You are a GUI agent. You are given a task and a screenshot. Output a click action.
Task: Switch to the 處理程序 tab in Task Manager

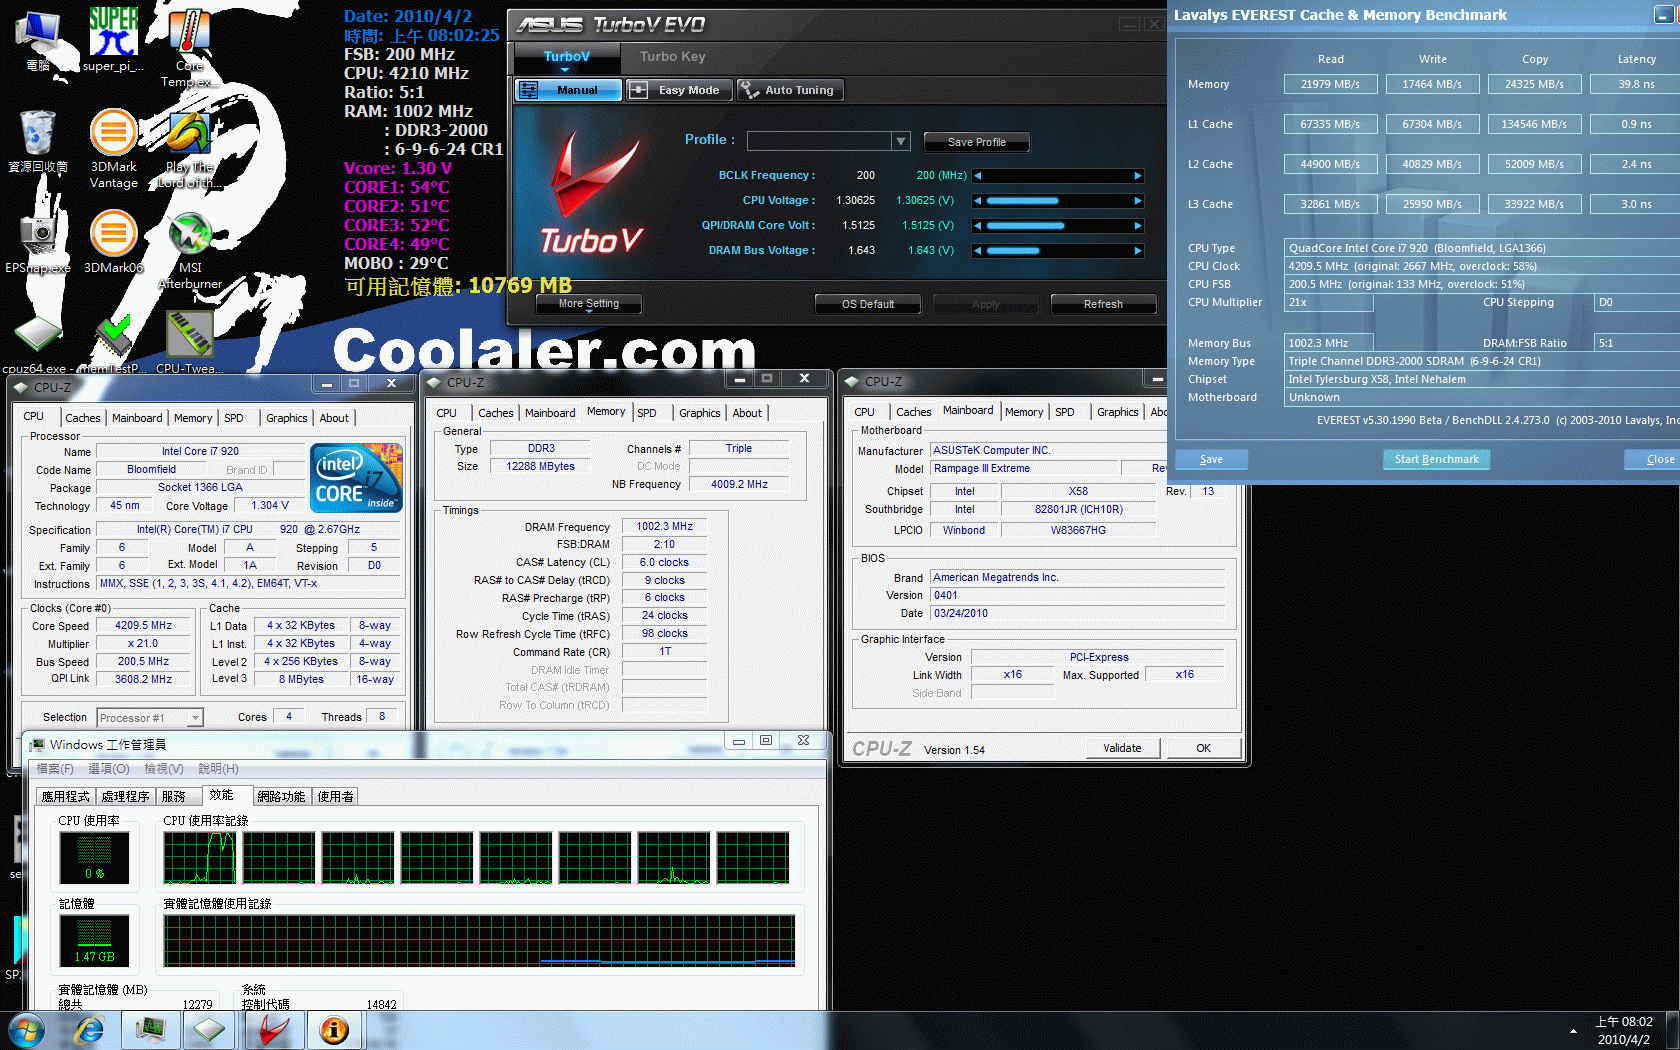click(126, 797)
